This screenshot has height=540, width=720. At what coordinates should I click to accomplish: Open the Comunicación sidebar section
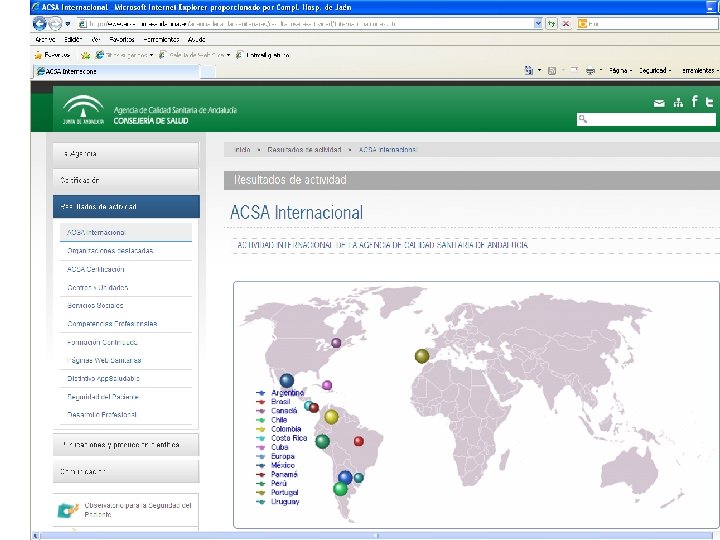click(x=126, y=472)
